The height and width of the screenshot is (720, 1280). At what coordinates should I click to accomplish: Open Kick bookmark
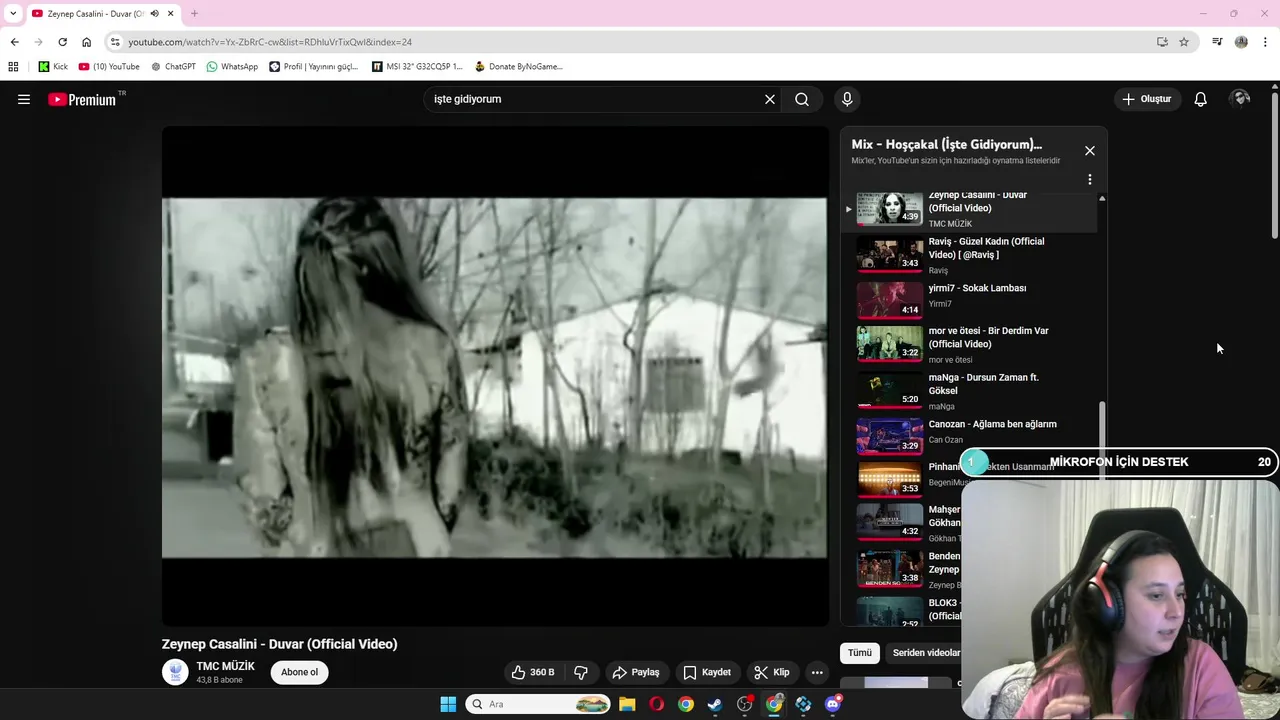[53, 67]
